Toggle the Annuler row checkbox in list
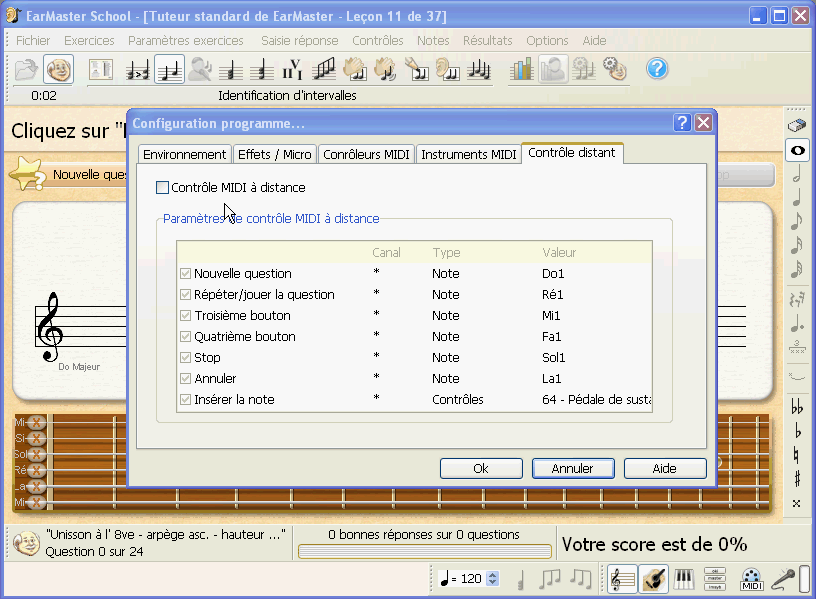Screen dimensions: 816x599 click(185, 378)
